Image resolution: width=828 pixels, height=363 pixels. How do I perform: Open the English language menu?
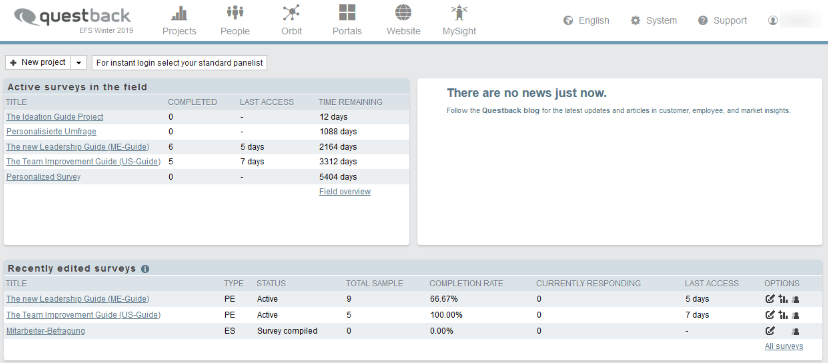pyautogui.click(x=587, y=21)
